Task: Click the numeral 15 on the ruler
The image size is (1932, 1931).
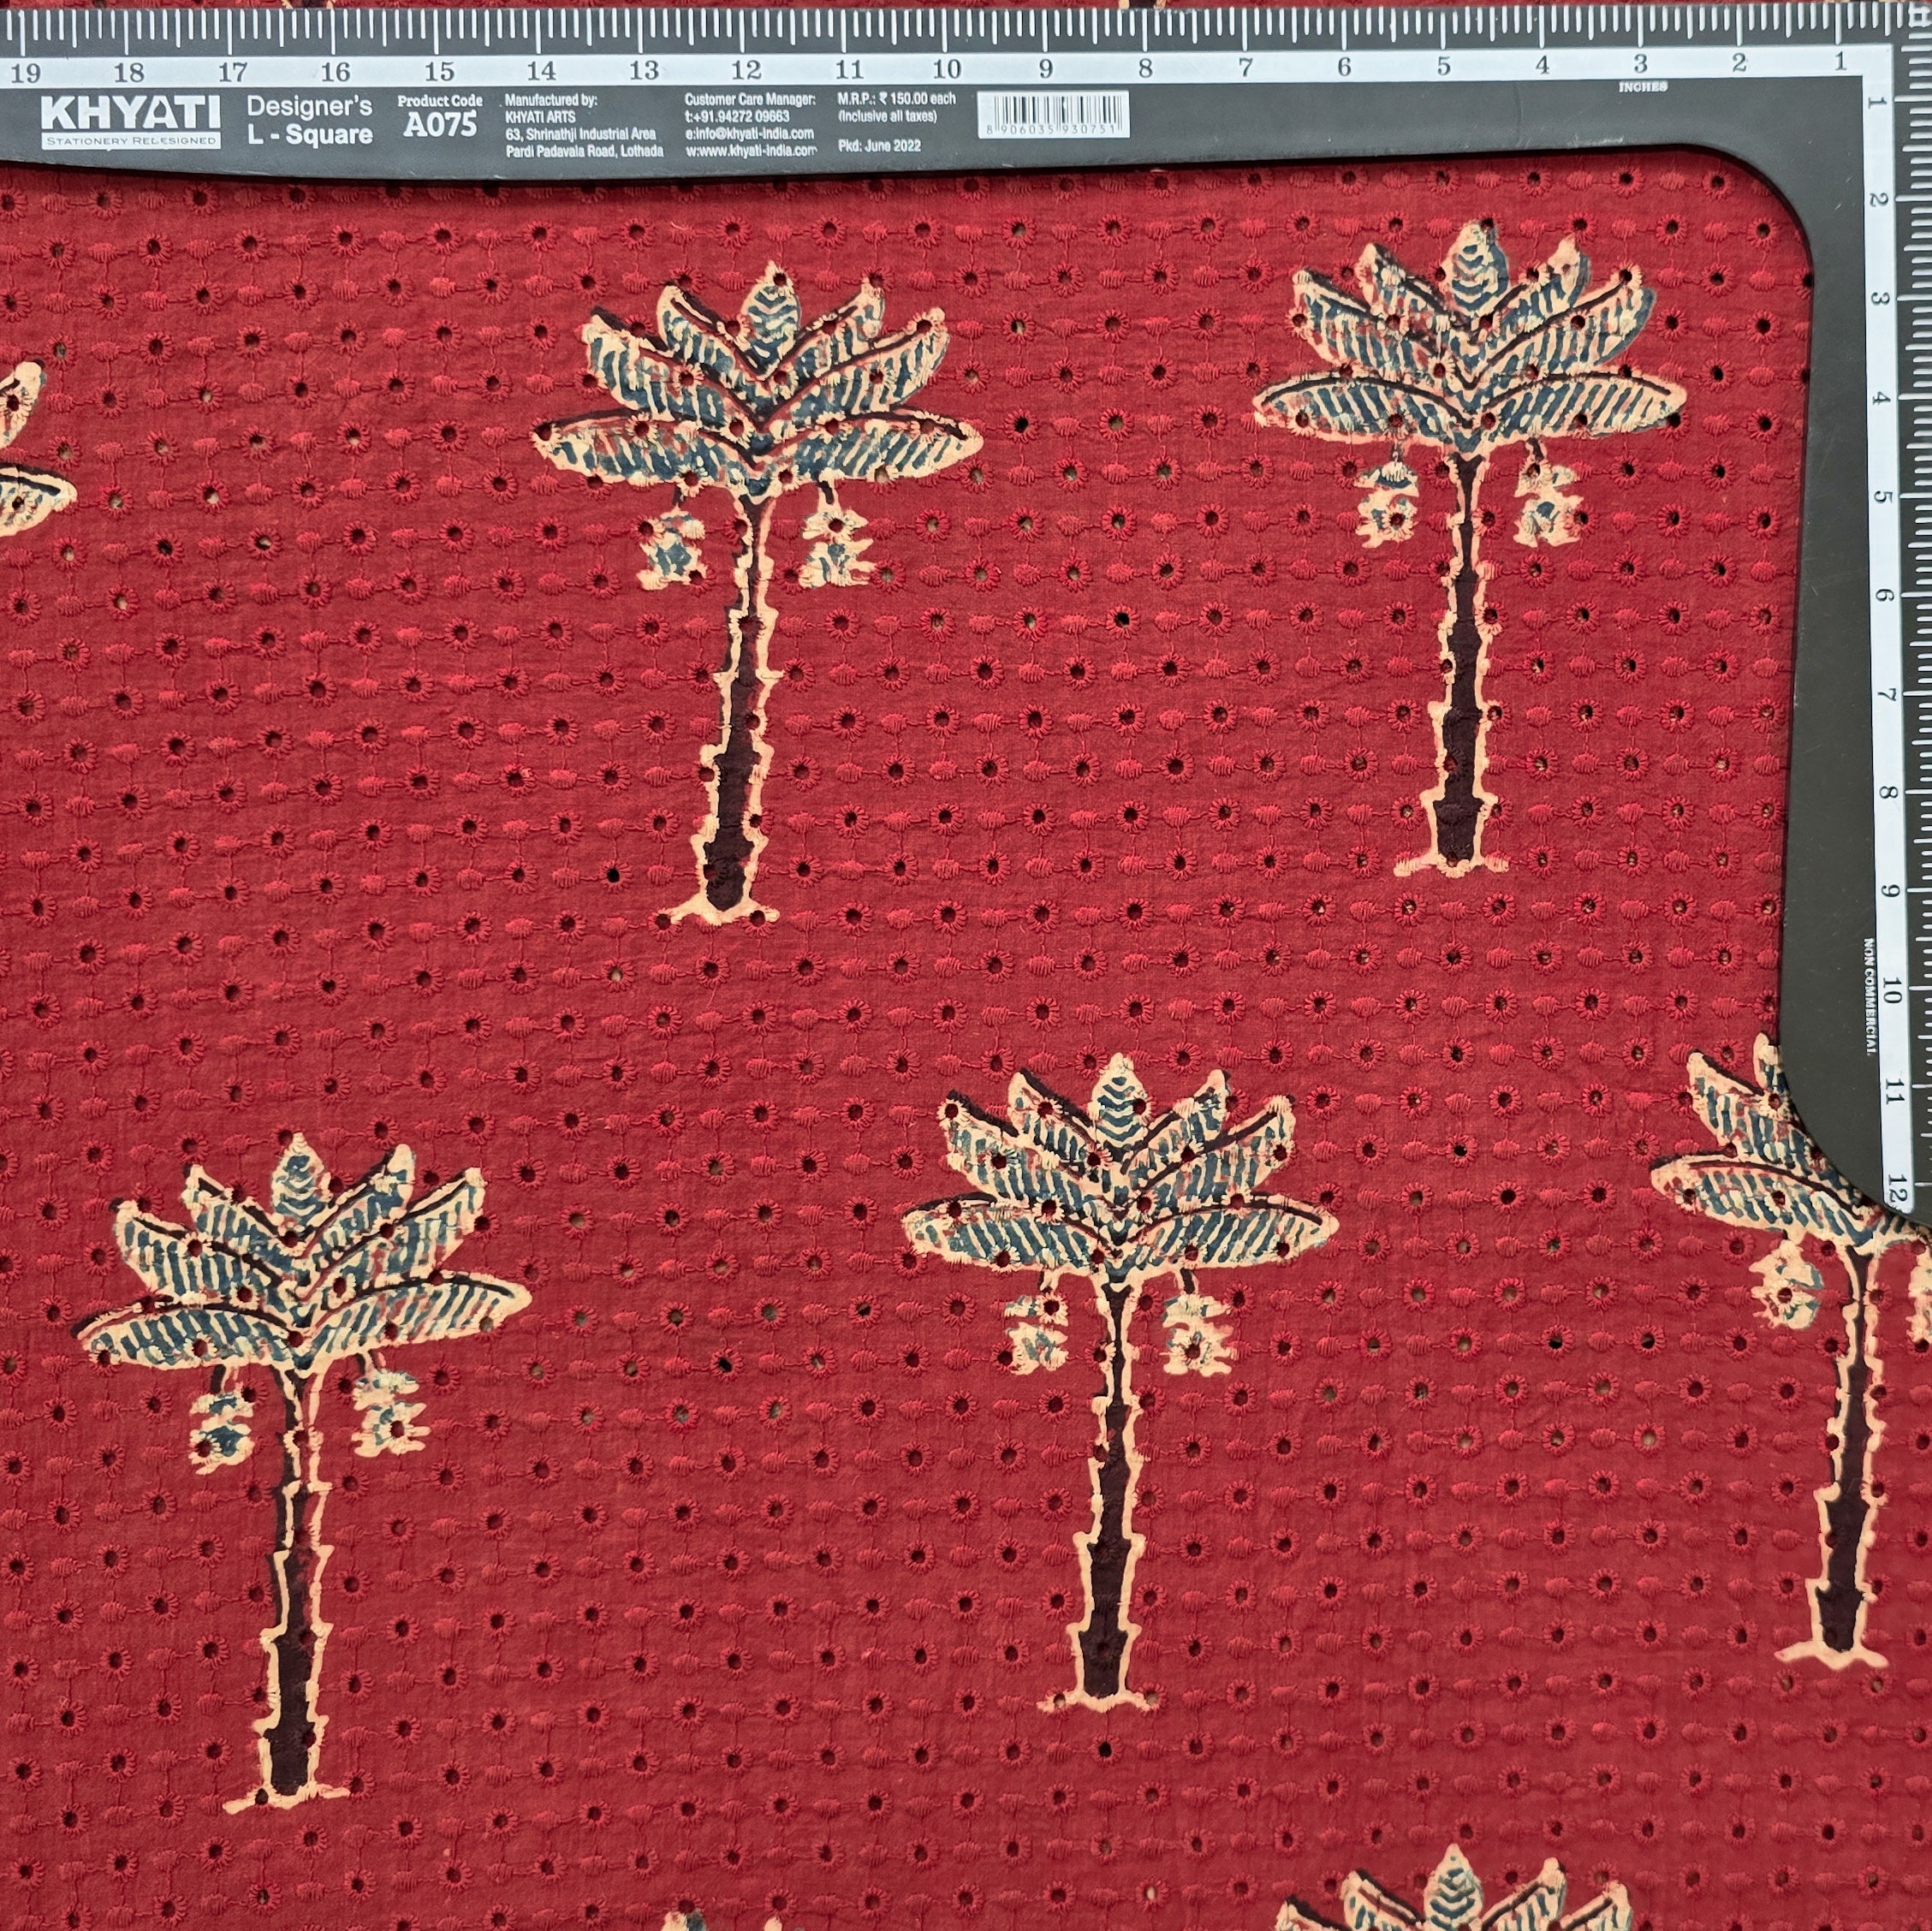Action: pyautogui.click(x=439, y=71)
